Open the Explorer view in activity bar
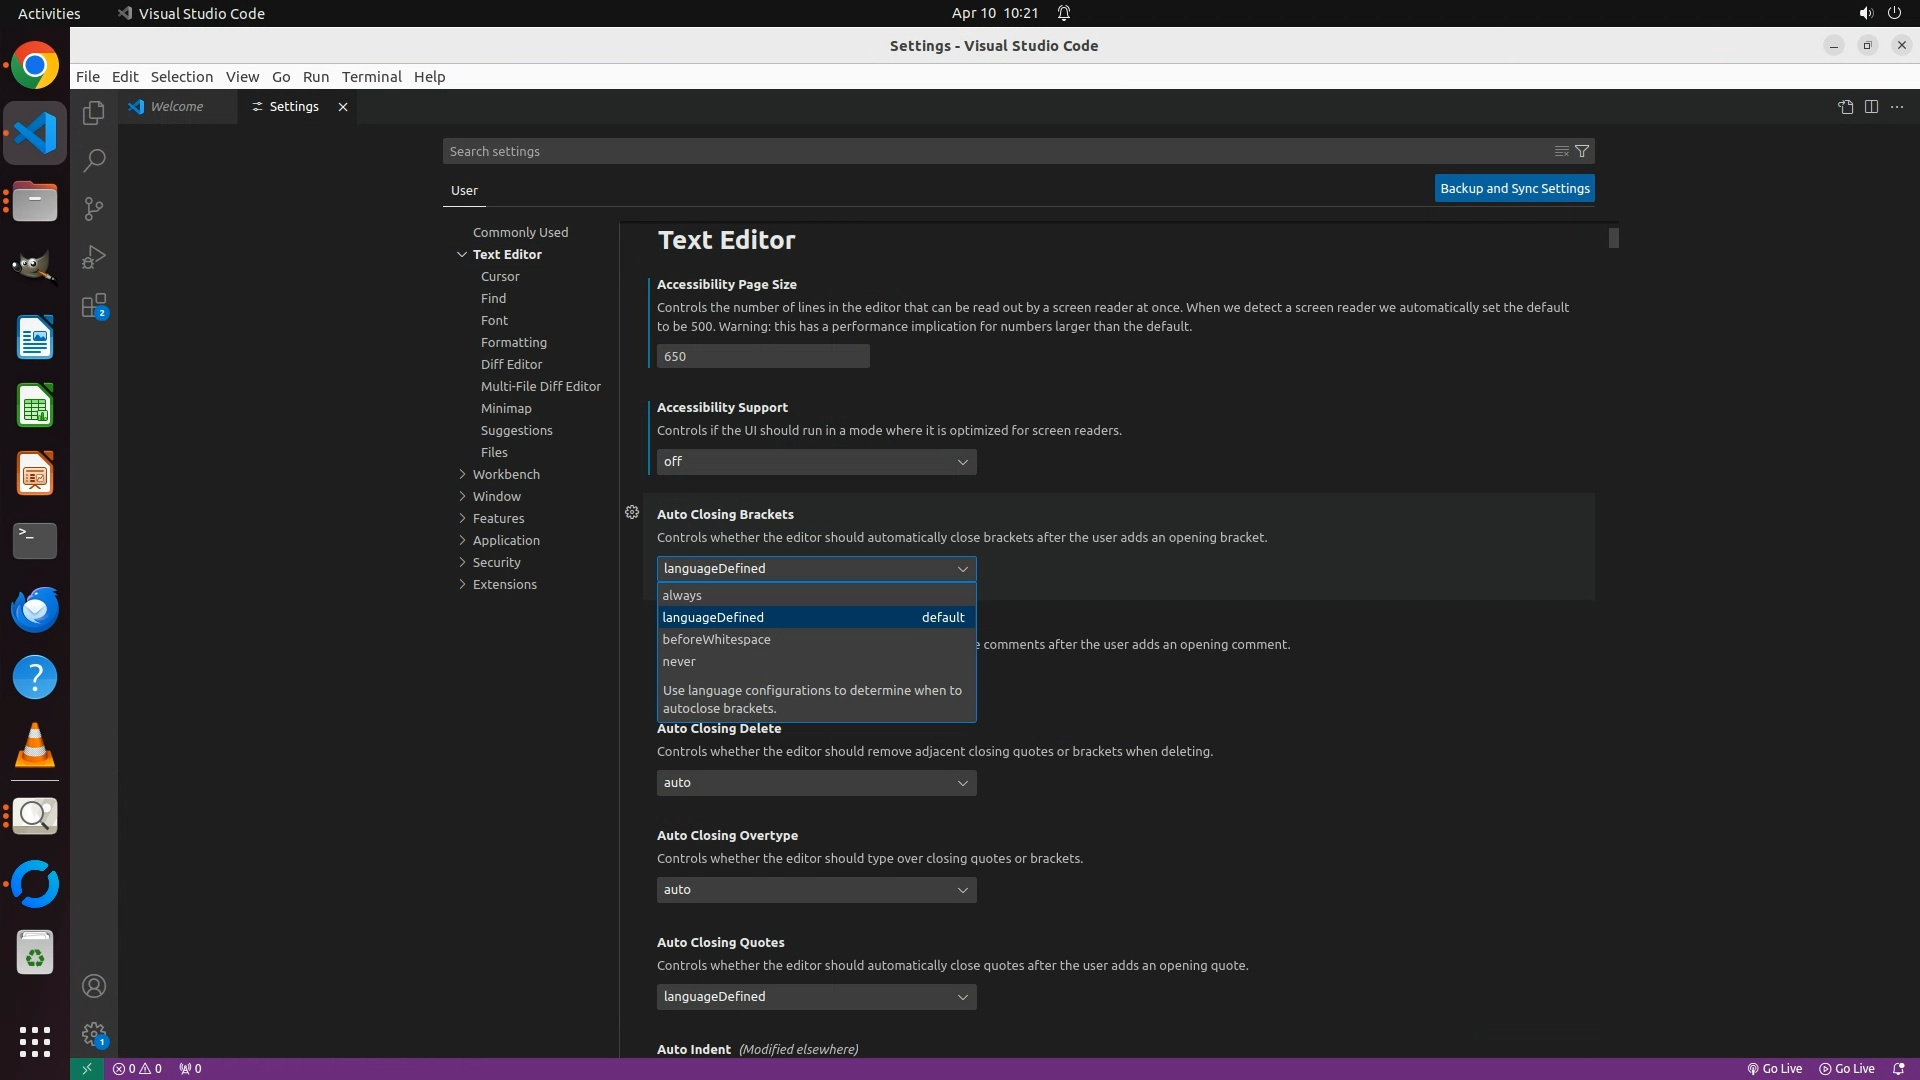 [93, 113]
